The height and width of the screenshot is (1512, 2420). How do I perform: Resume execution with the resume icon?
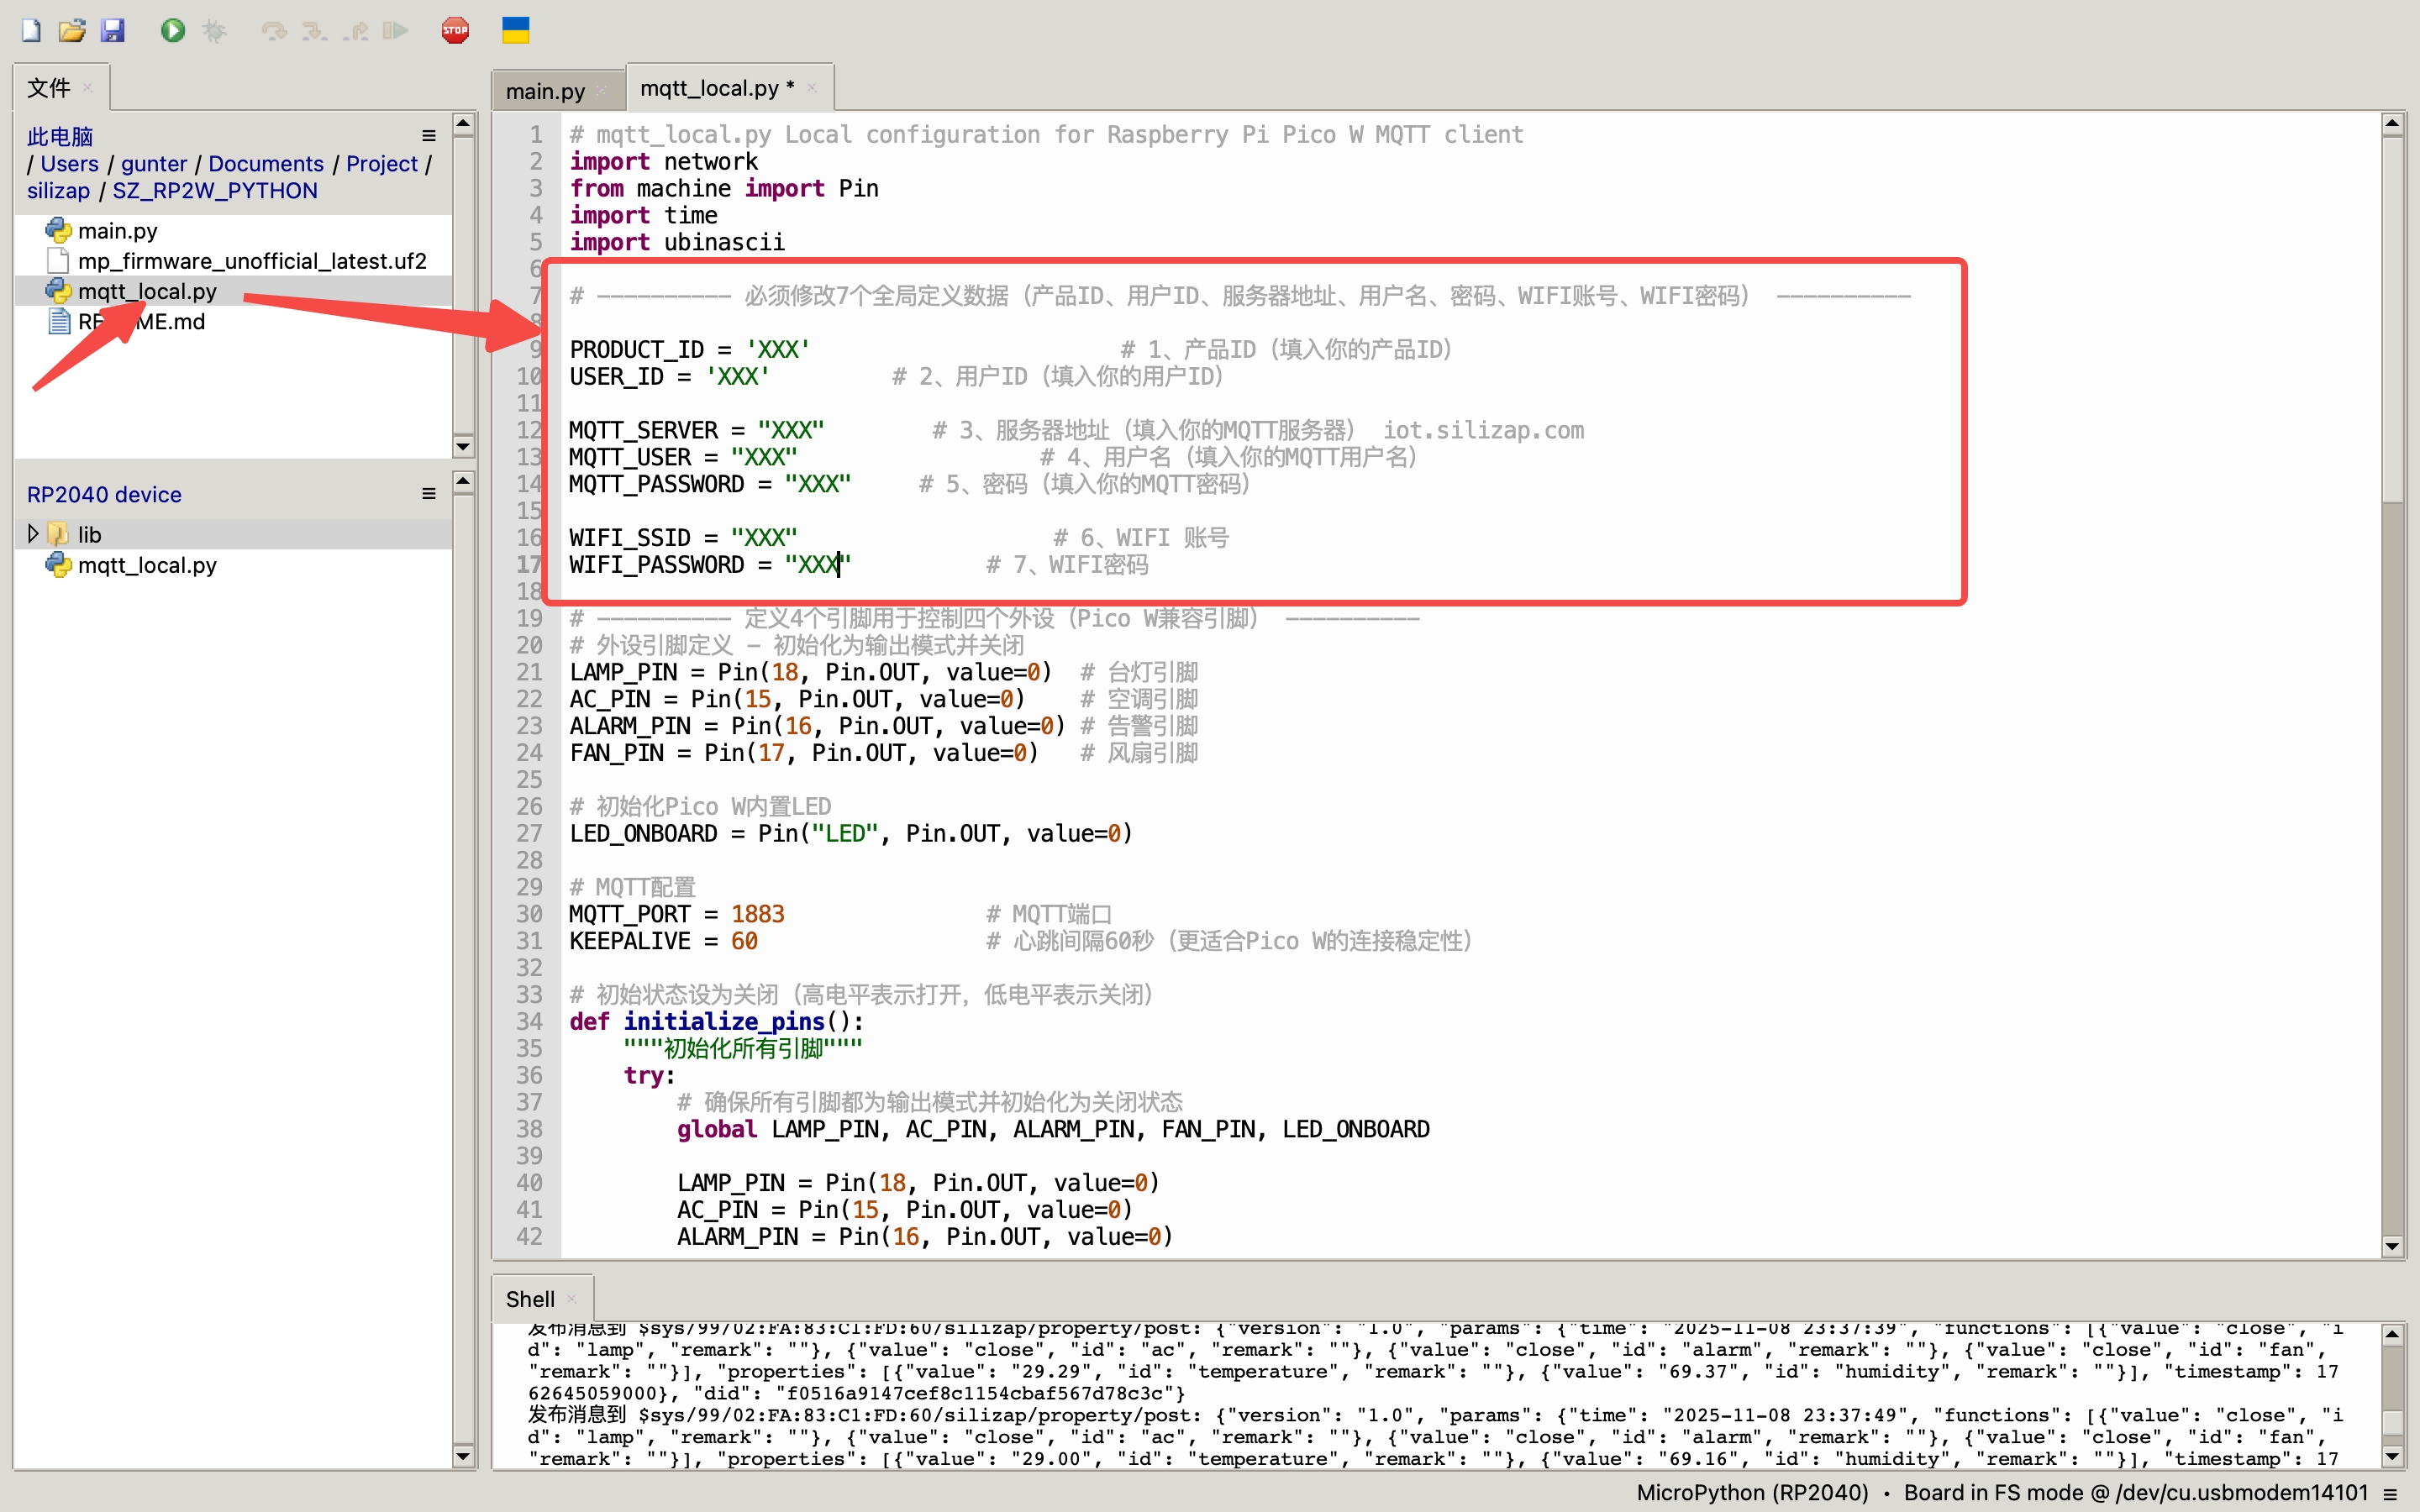click(x=395, y=30)
